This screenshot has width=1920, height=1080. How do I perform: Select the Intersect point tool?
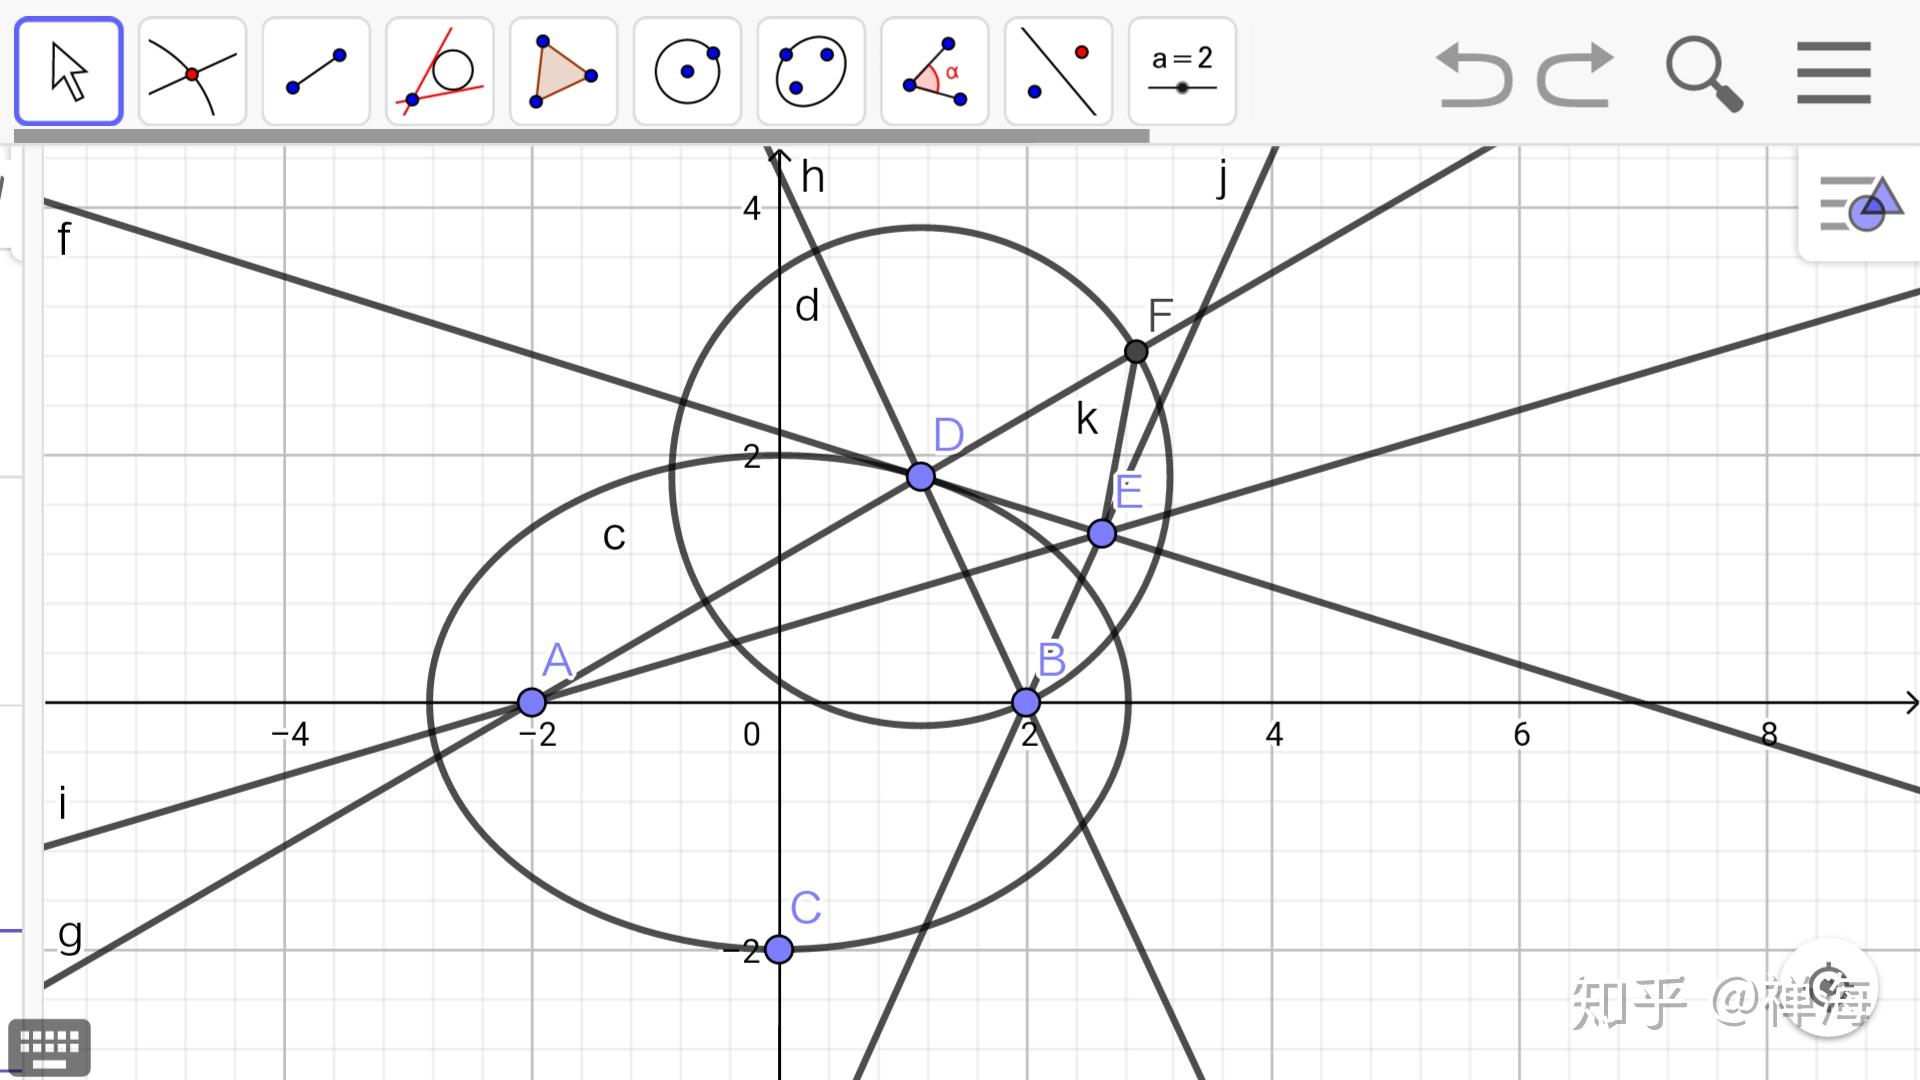(192, 71)
